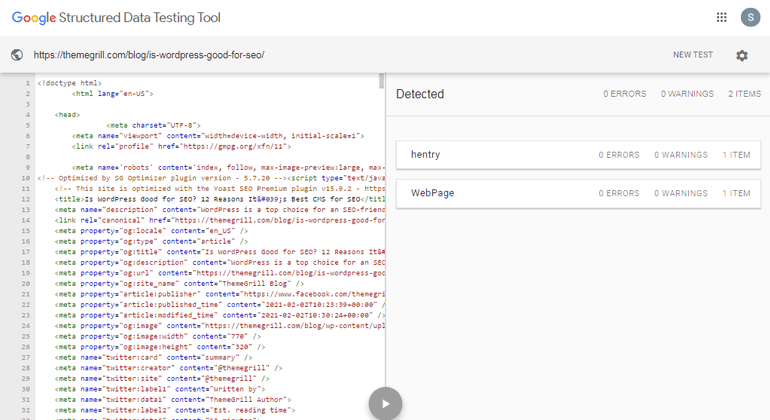Image resolution: width=770 pixels, height=420 pixels.
Task: Click the doctype html line of code
Action: click(x=69, y=83)
